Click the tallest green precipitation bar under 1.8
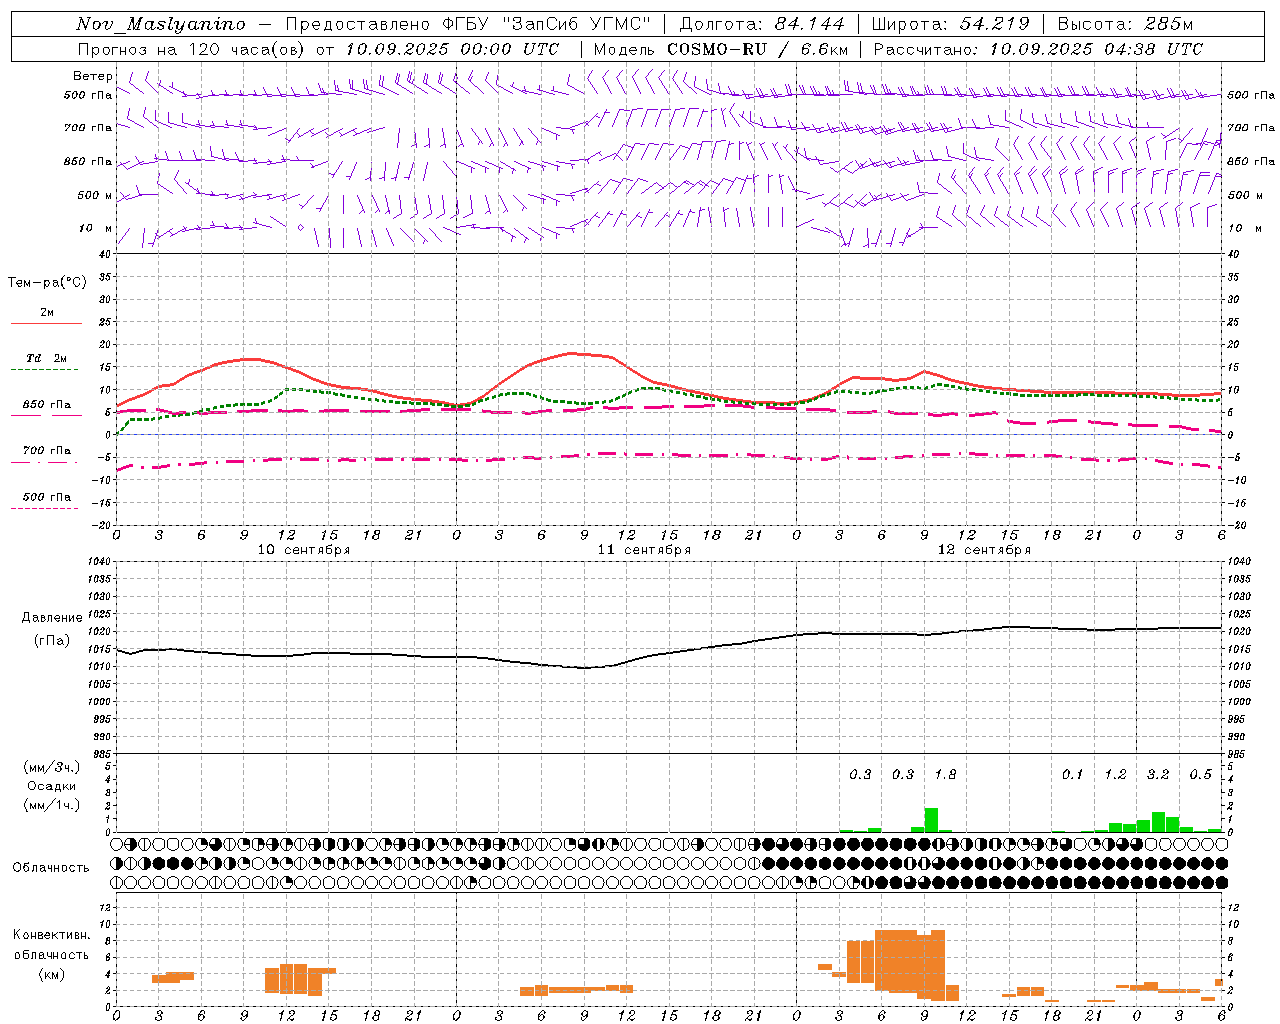Image resolution: width=1280 pixels, height=1024 pixels. pyautogui.click(x=931, y=820)
